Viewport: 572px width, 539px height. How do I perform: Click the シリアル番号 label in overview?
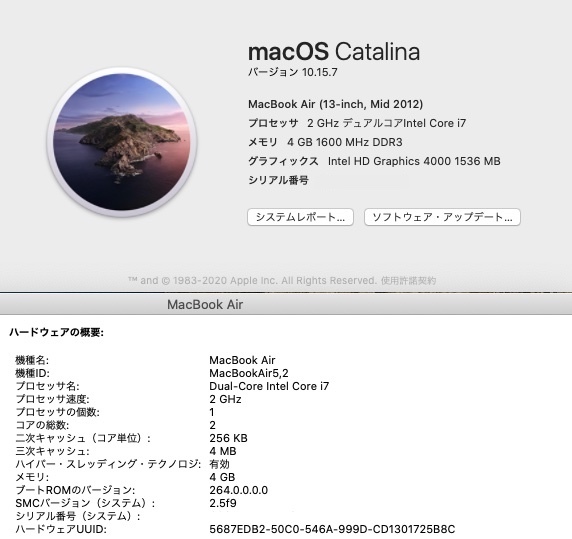coord(278,180)
